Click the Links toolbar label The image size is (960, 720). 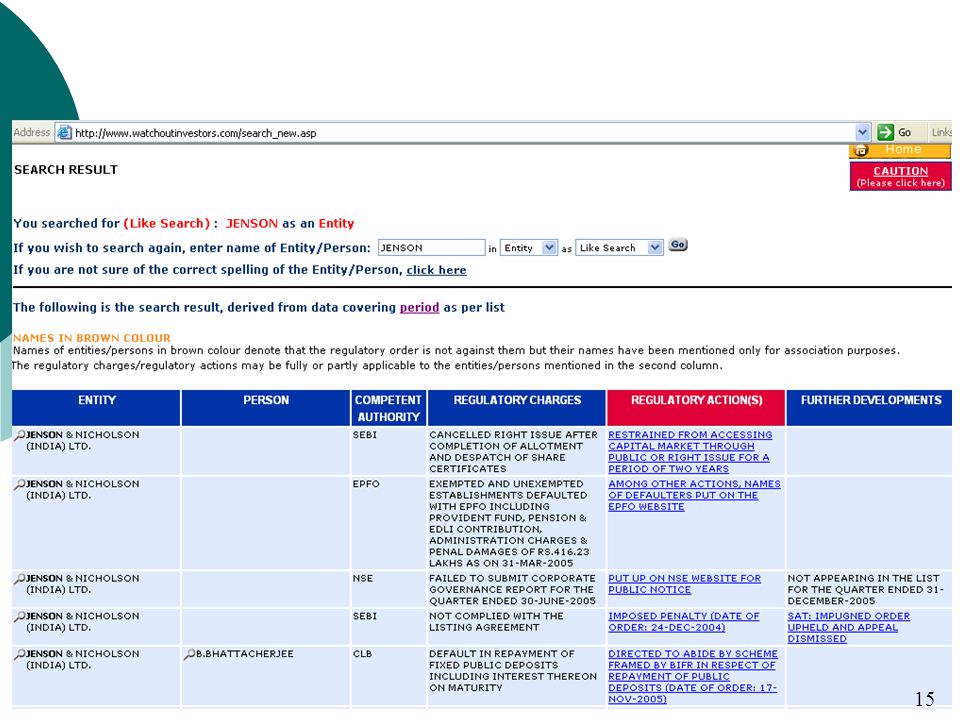(941, 132)
